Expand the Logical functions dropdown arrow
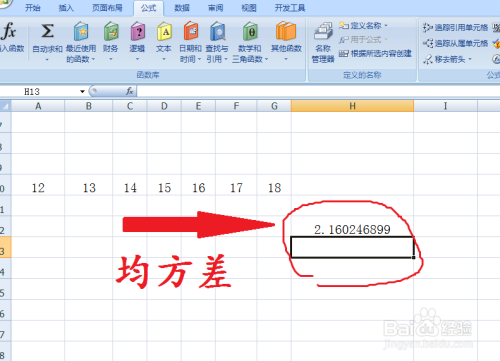 point(137,60)
